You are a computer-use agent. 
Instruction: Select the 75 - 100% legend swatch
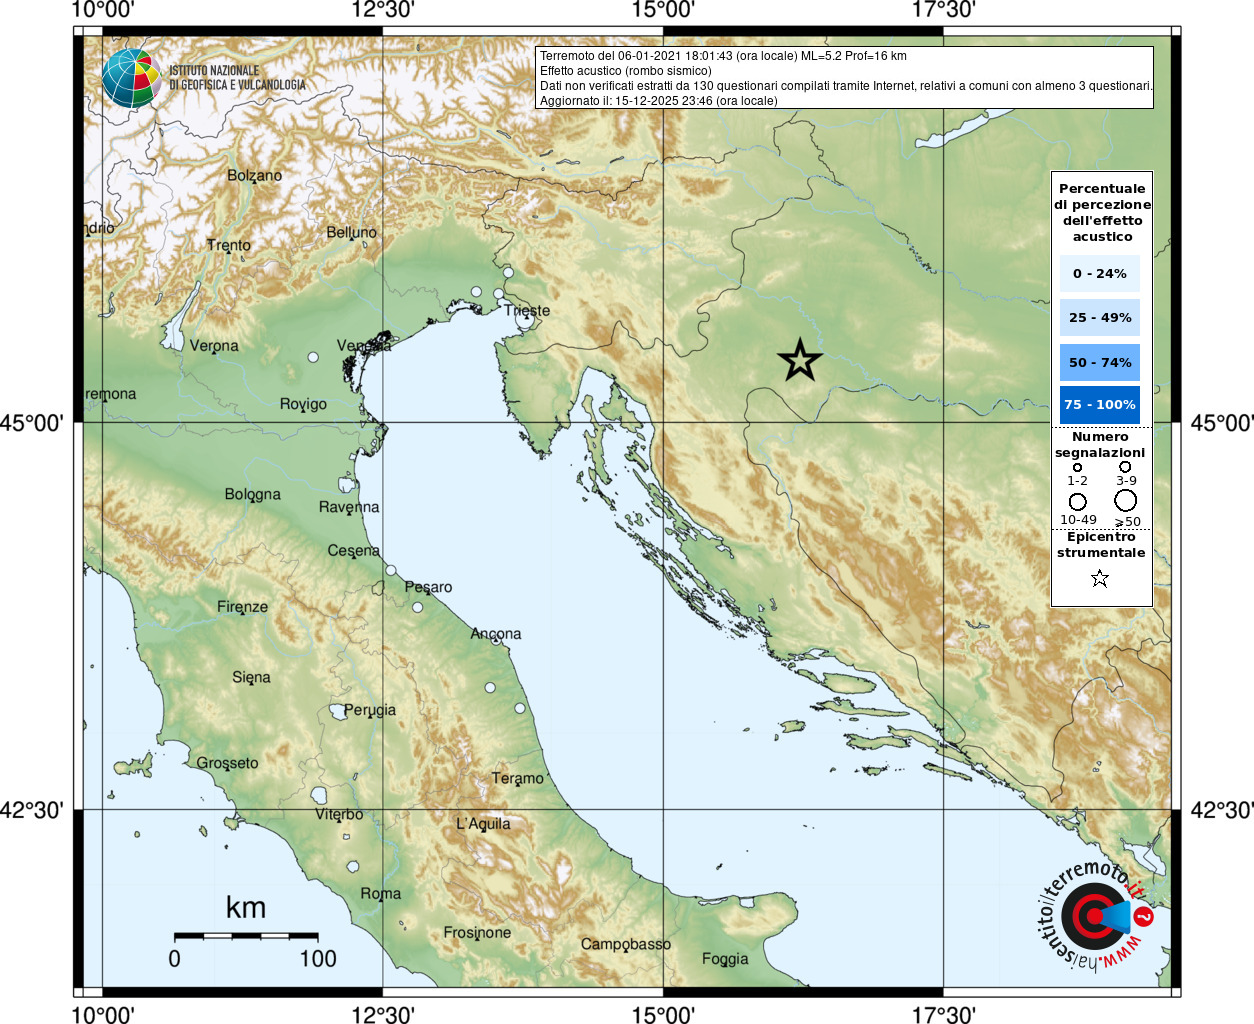coord(1100,405)
